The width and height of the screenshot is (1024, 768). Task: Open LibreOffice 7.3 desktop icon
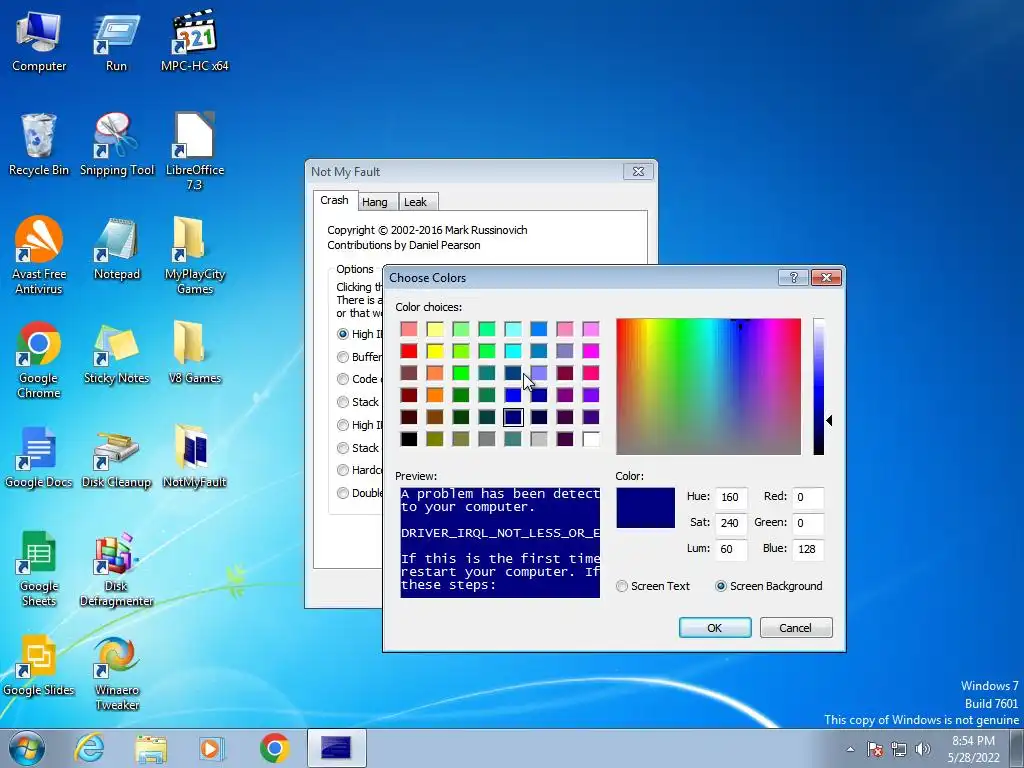(x=195, y=151)
